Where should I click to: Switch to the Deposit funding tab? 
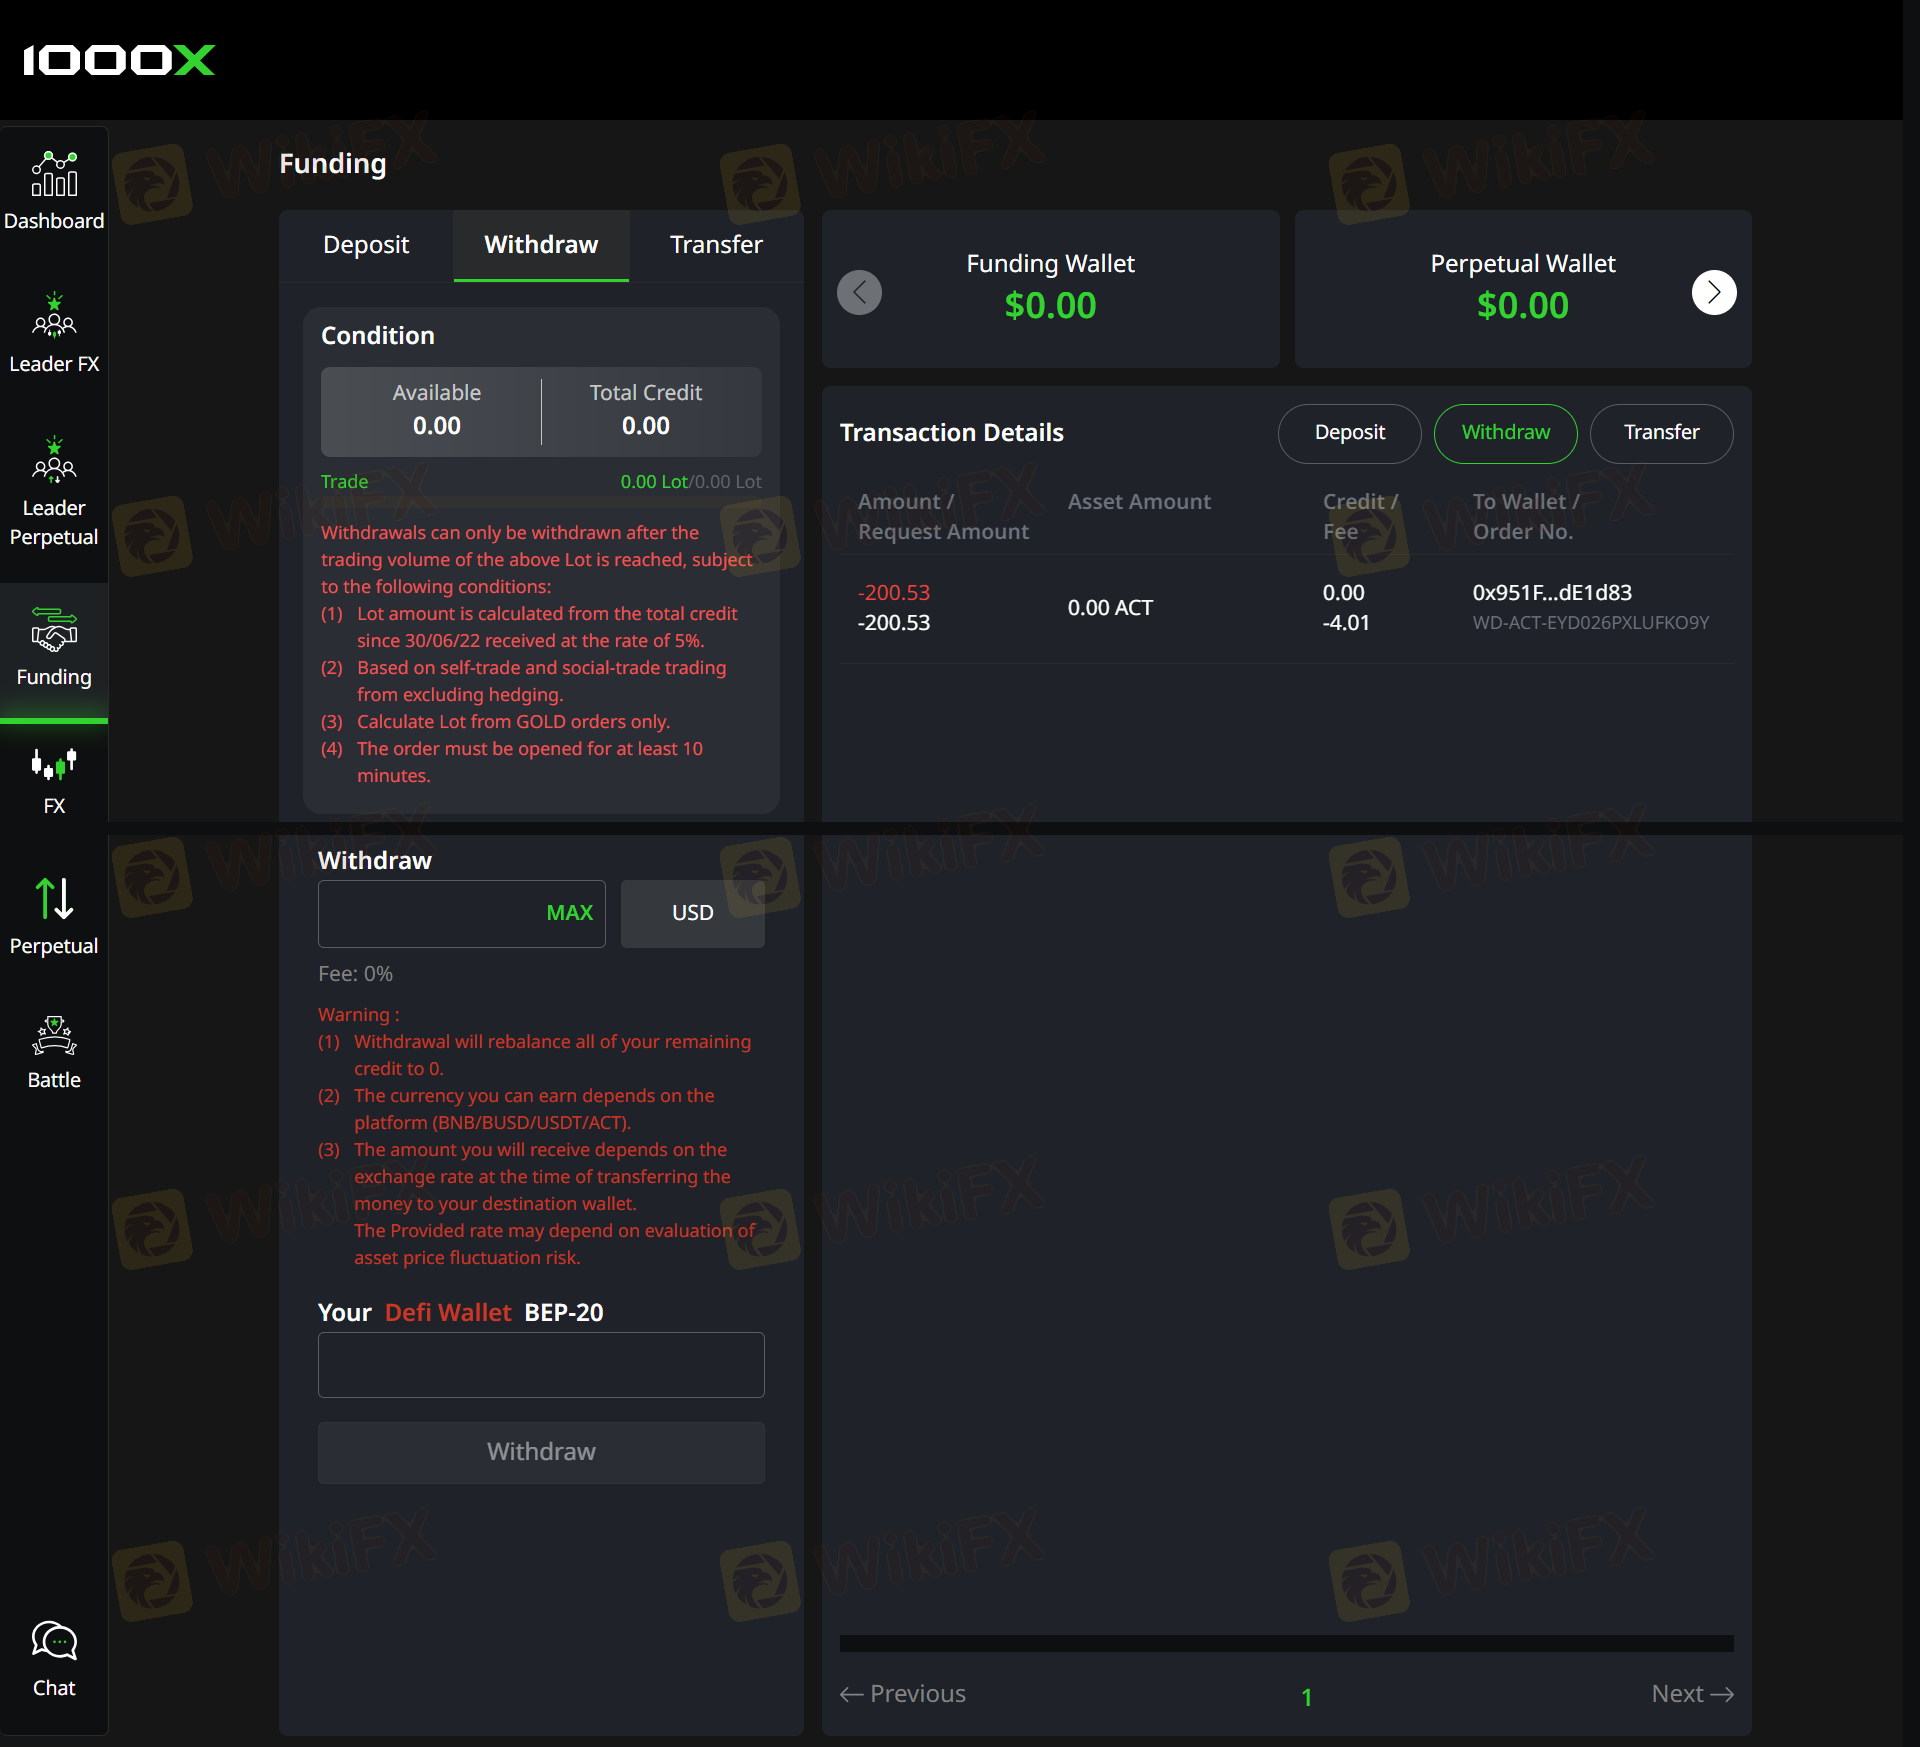click(366, 245)
